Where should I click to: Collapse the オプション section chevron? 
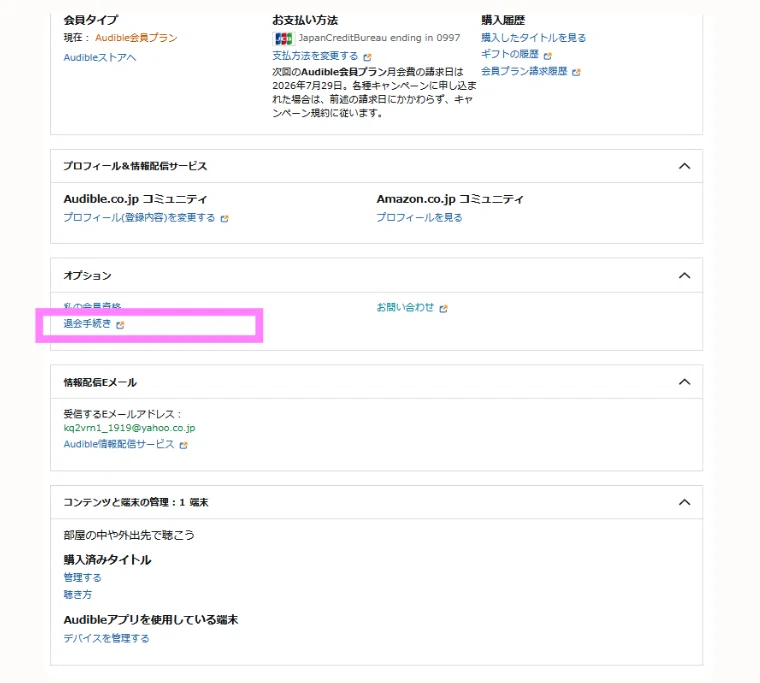[684, 276]
